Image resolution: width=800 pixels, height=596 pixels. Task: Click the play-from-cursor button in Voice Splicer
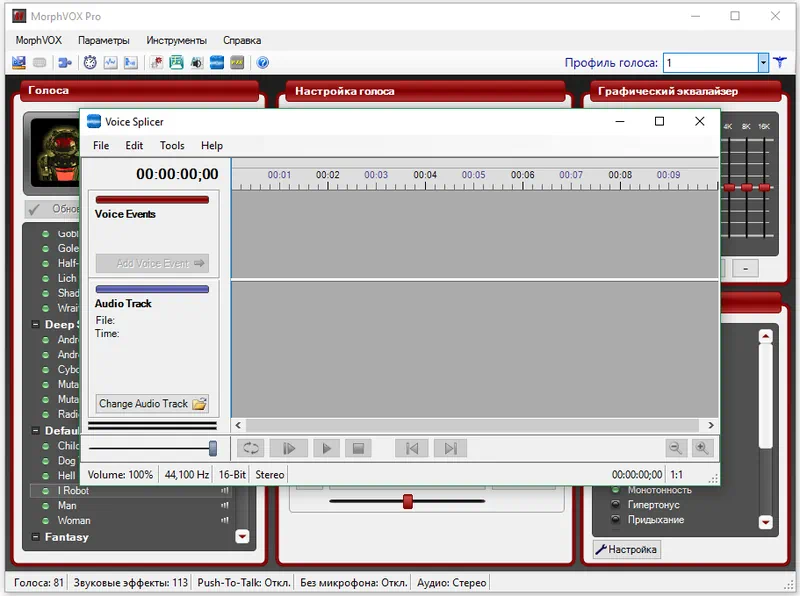click(289, 449)
